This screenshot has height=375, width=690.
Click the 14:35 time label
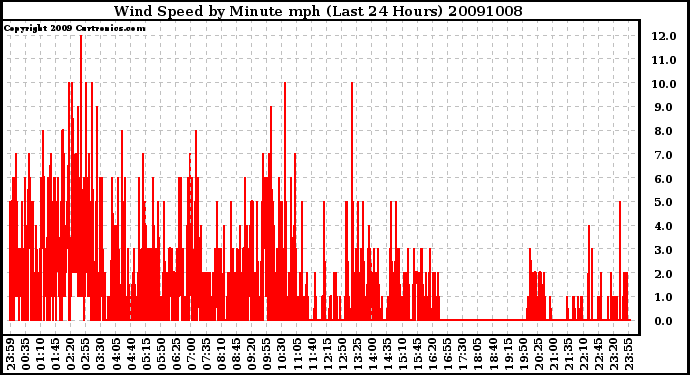tap(387, 355)
